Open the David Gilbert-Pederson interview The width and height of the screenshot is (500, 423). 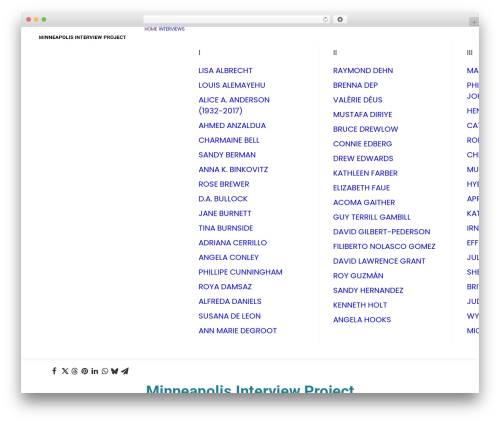[x=382, y=232]
